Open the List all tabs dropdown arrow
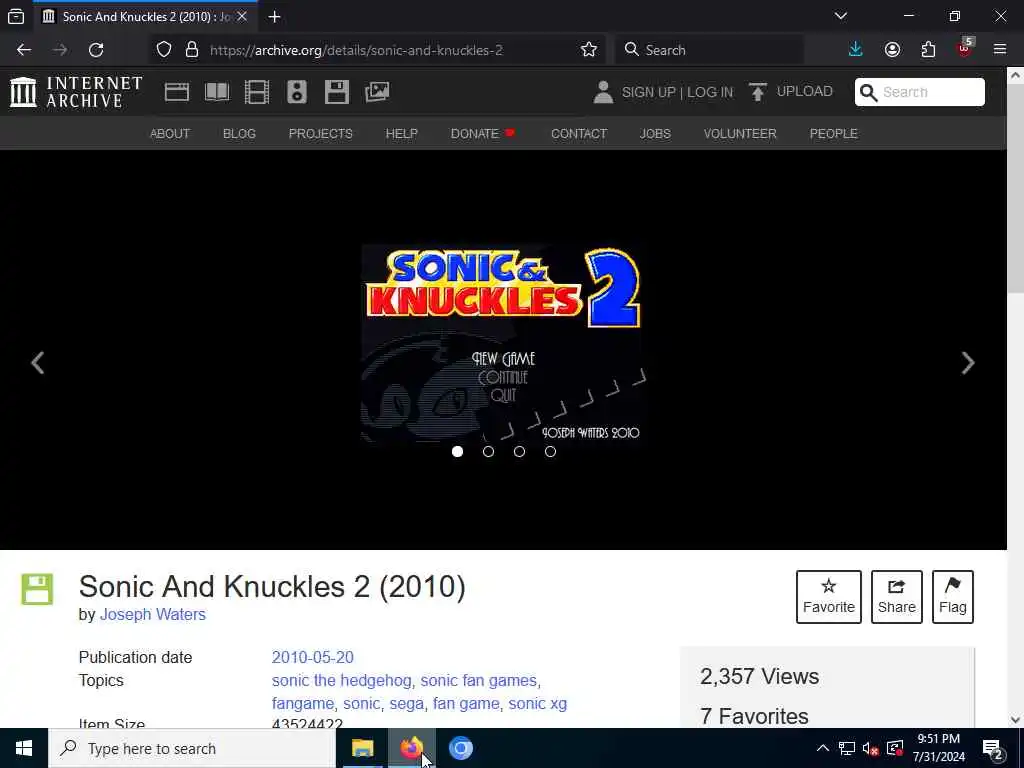This screenshot has height=768, width=1024. (841, 16)
